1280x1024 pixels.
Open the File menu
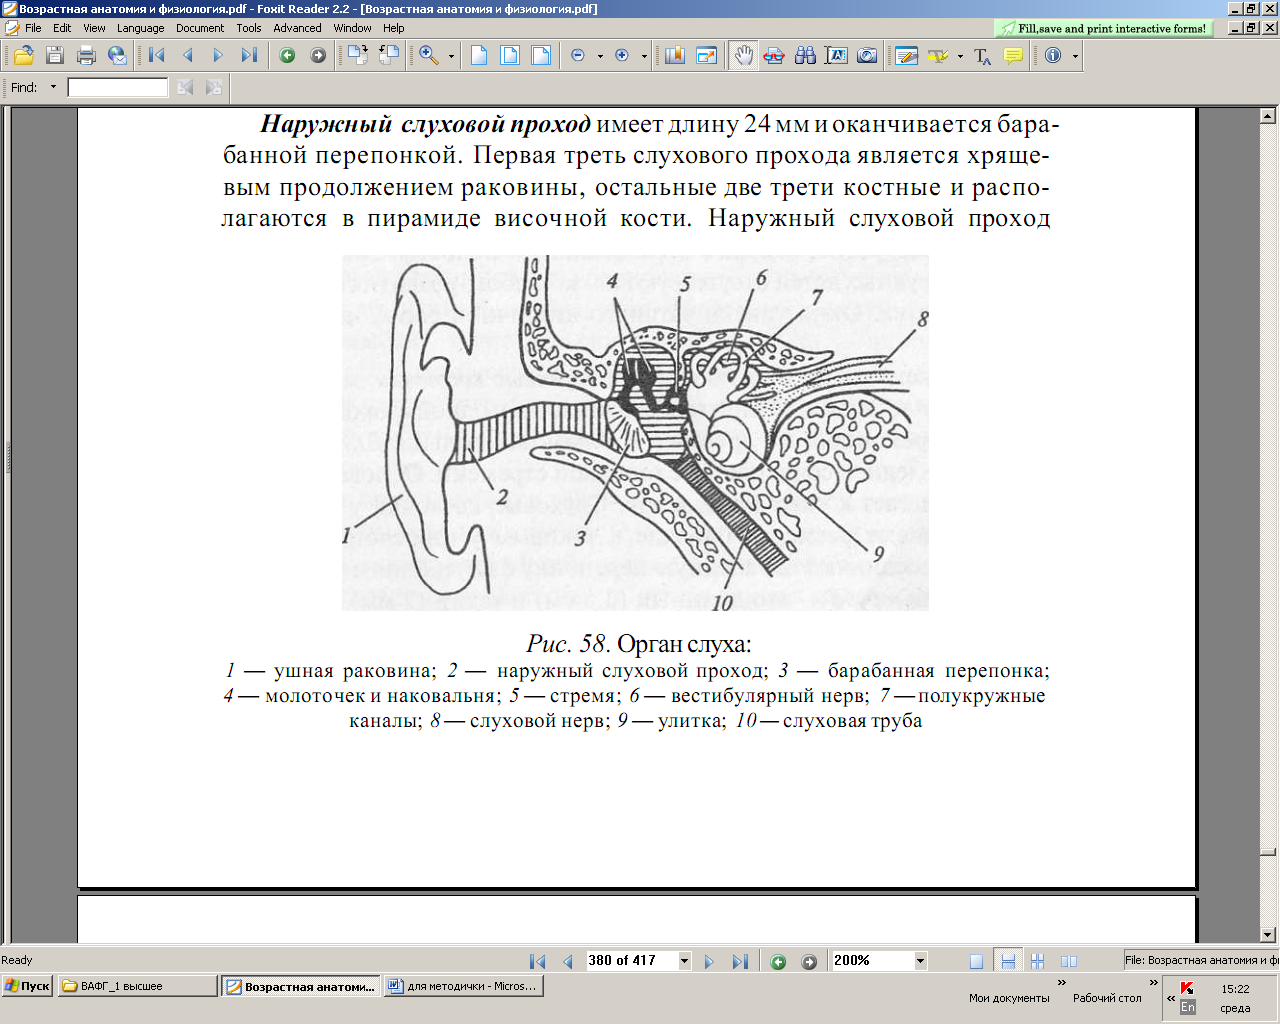pyautogui.click(x=33, y=28)
